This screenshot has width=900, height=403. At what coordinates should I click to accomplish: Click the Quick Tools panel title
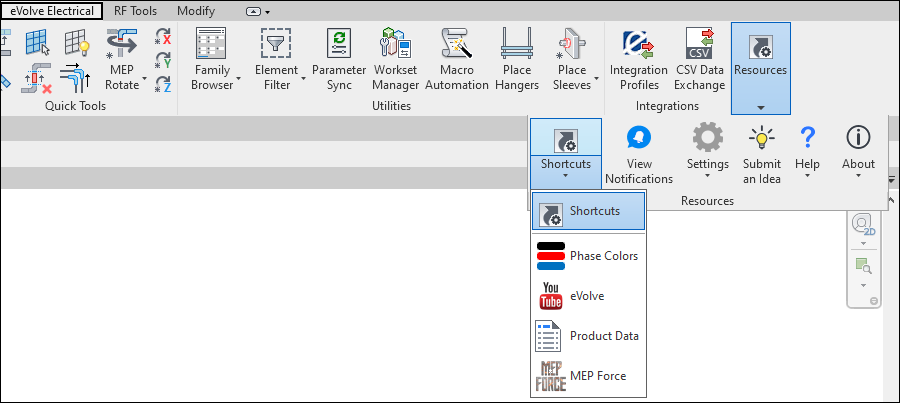click(x=76, y=106)
